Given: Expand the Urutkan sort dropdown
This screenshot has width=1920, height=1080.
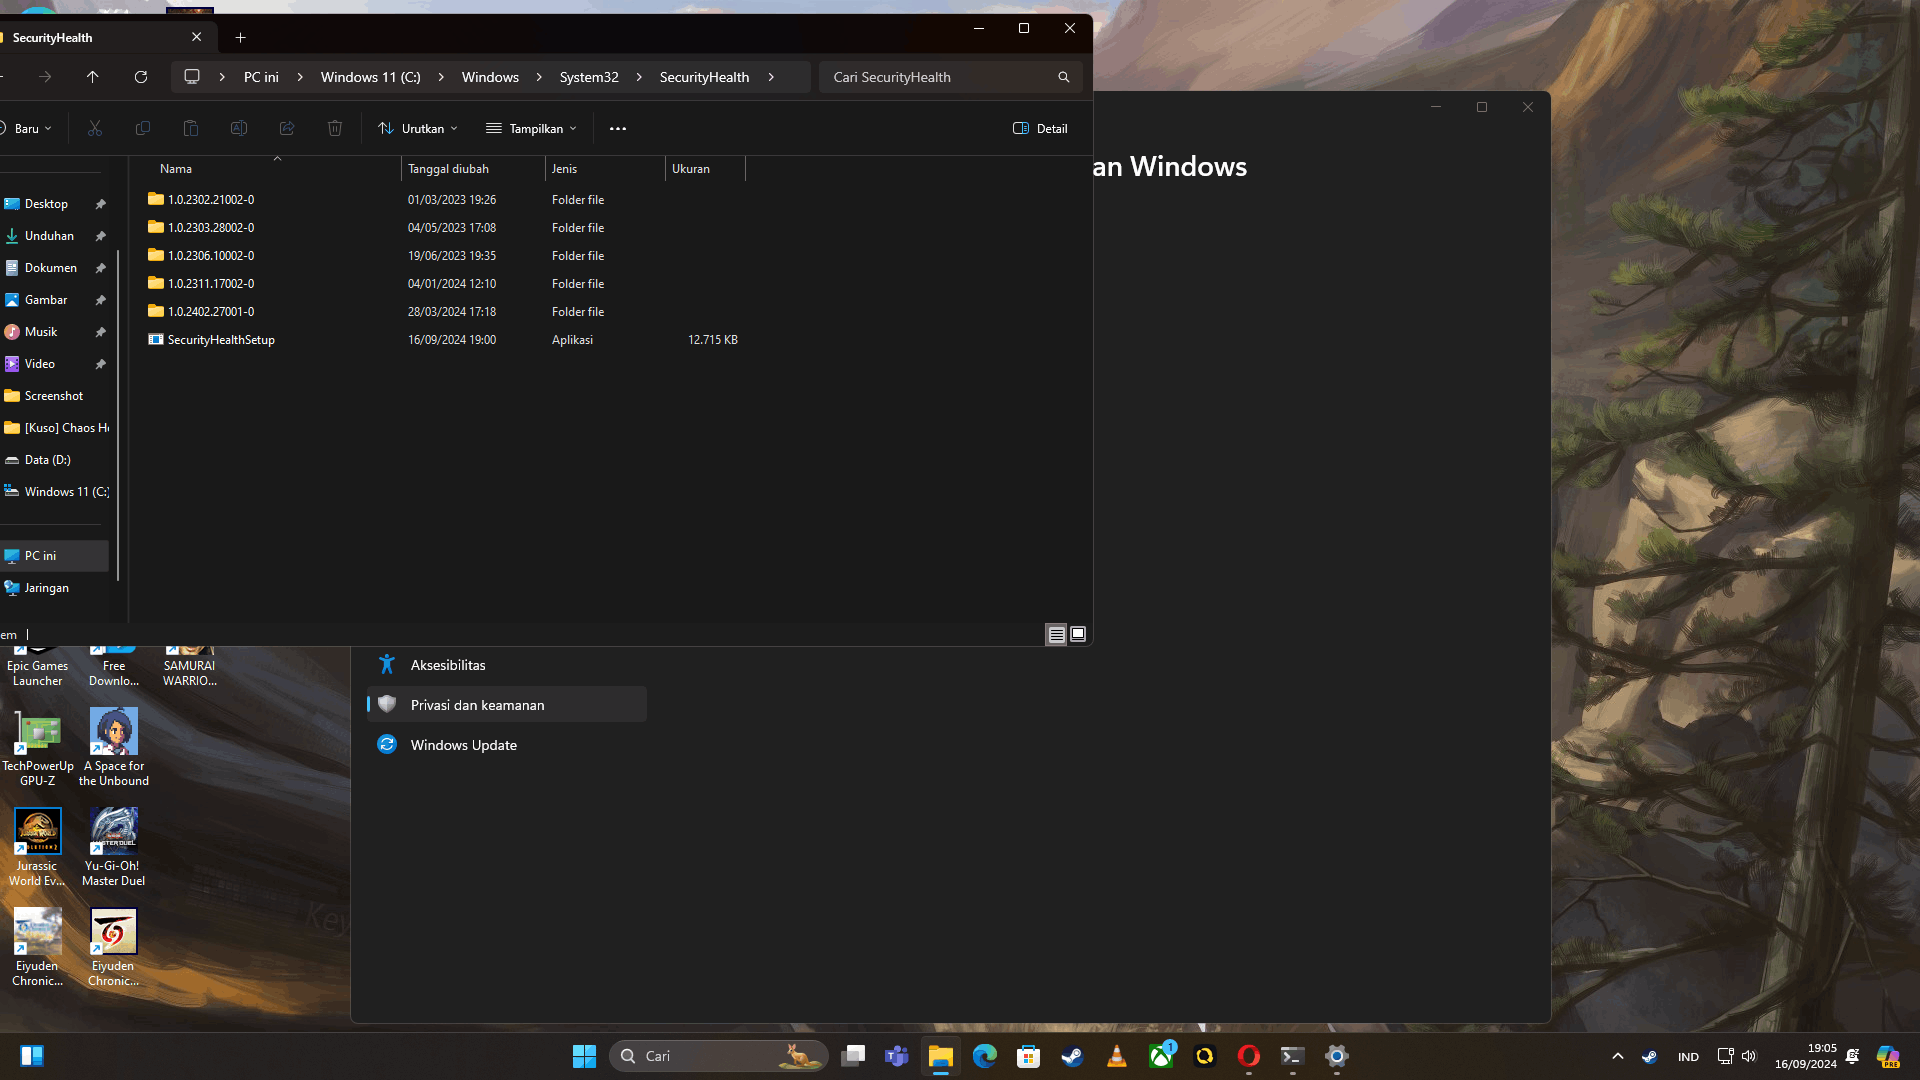Looking at the screenshot, I should click(418, 128).
